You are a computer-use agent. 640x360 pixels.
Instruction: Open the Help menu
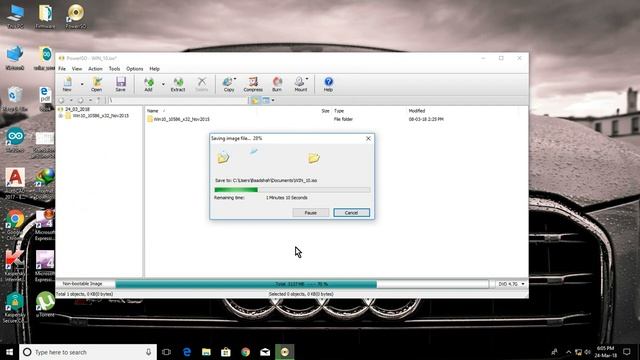pos(154,69)
